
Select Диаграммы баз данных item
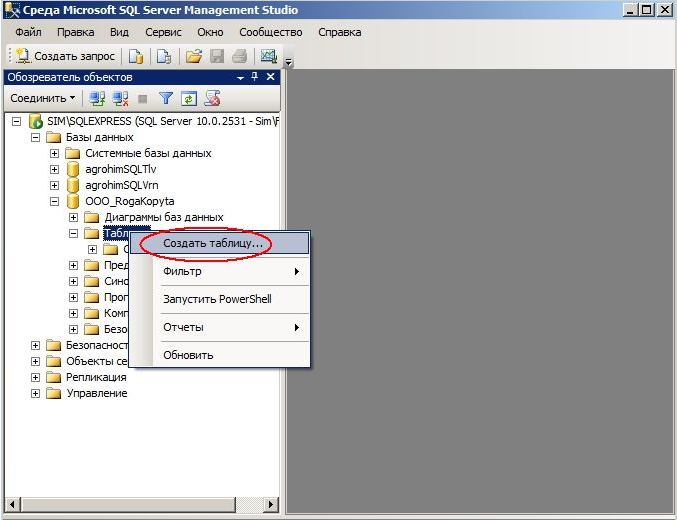(x=164, y=217)
